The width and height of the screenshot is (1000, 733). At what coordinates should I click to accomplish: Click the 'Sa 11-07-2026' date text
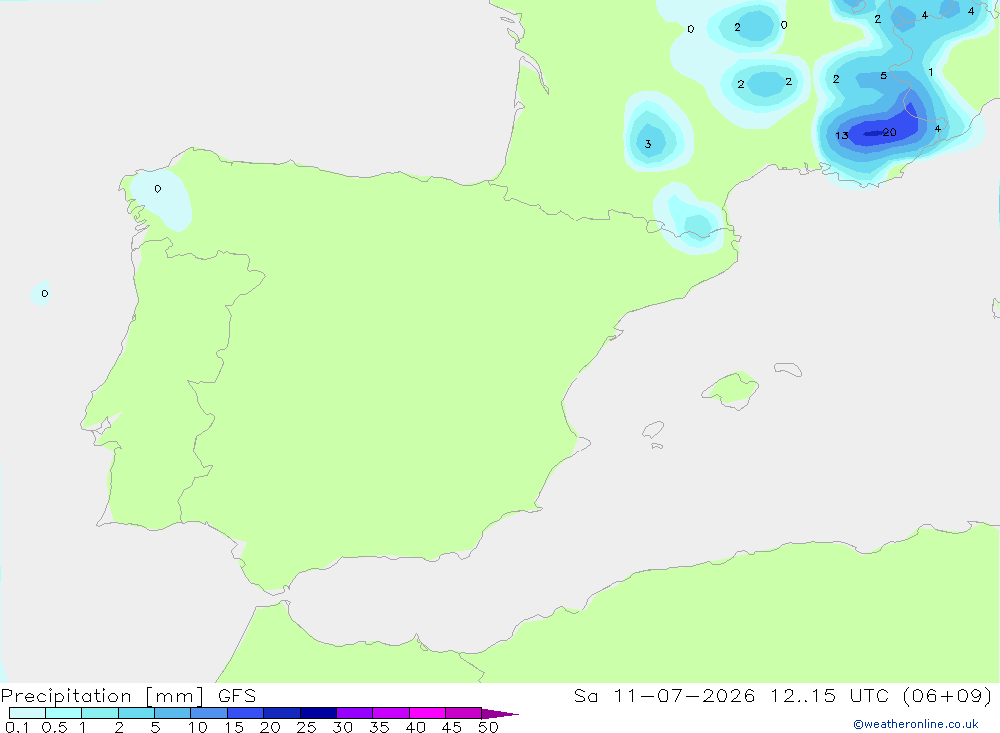point(664,696)
